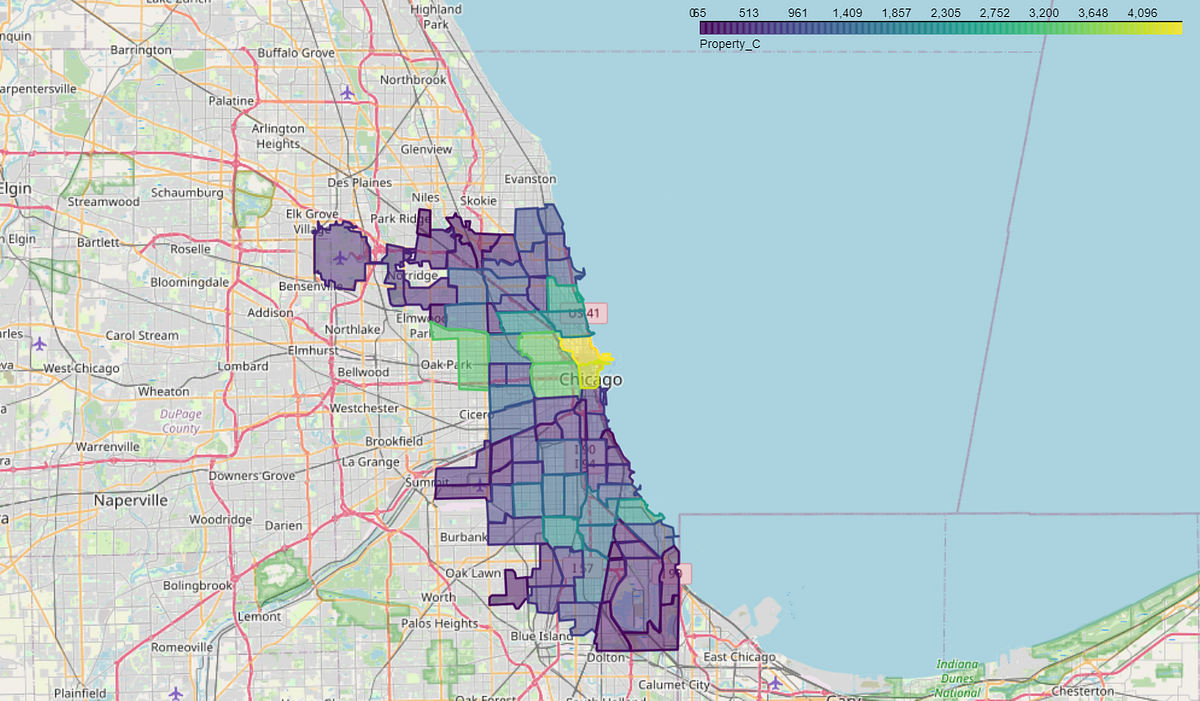Click the plane icon near Northbrook
1200x701 pixels.
click(x=348, y=93)
